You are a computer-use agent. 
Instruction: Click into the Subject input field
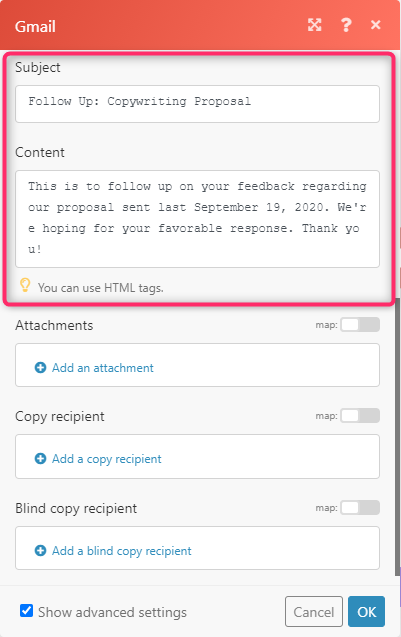(x=197, y=104)
